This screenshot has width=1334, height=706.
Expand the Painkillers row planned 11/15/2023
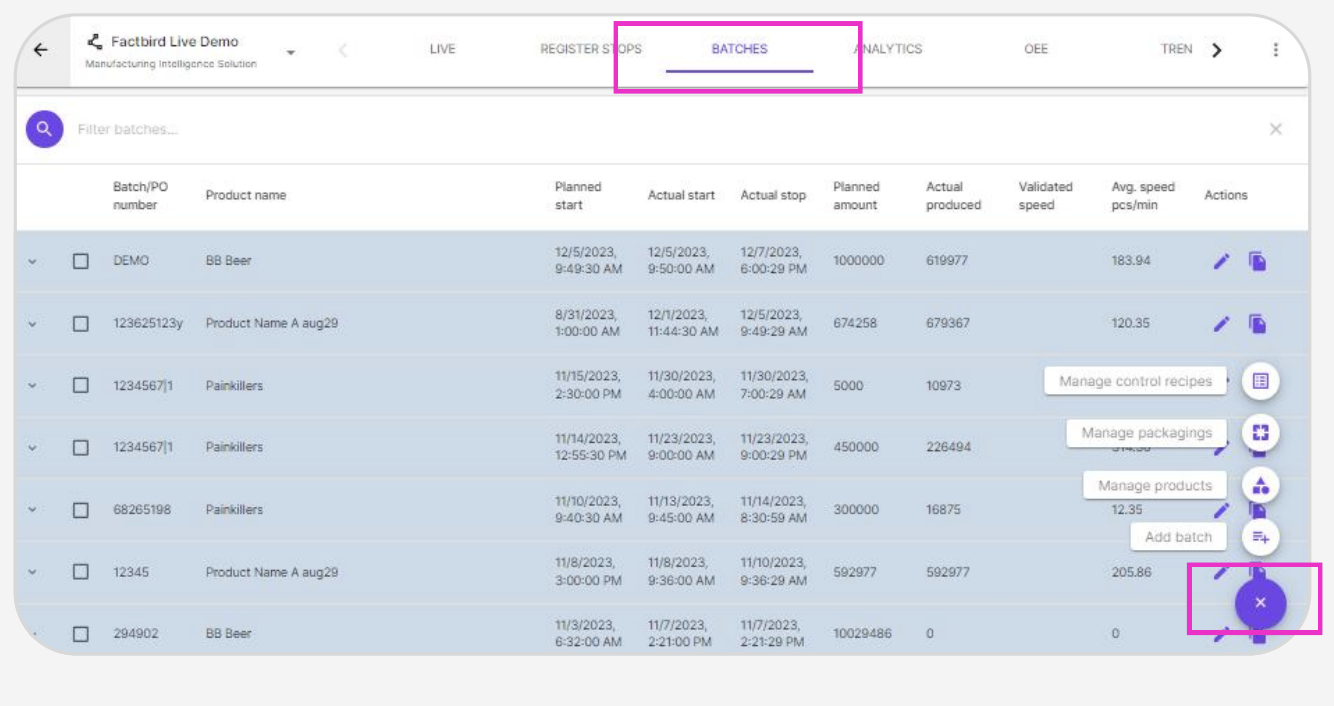click(x=32, y=386)
